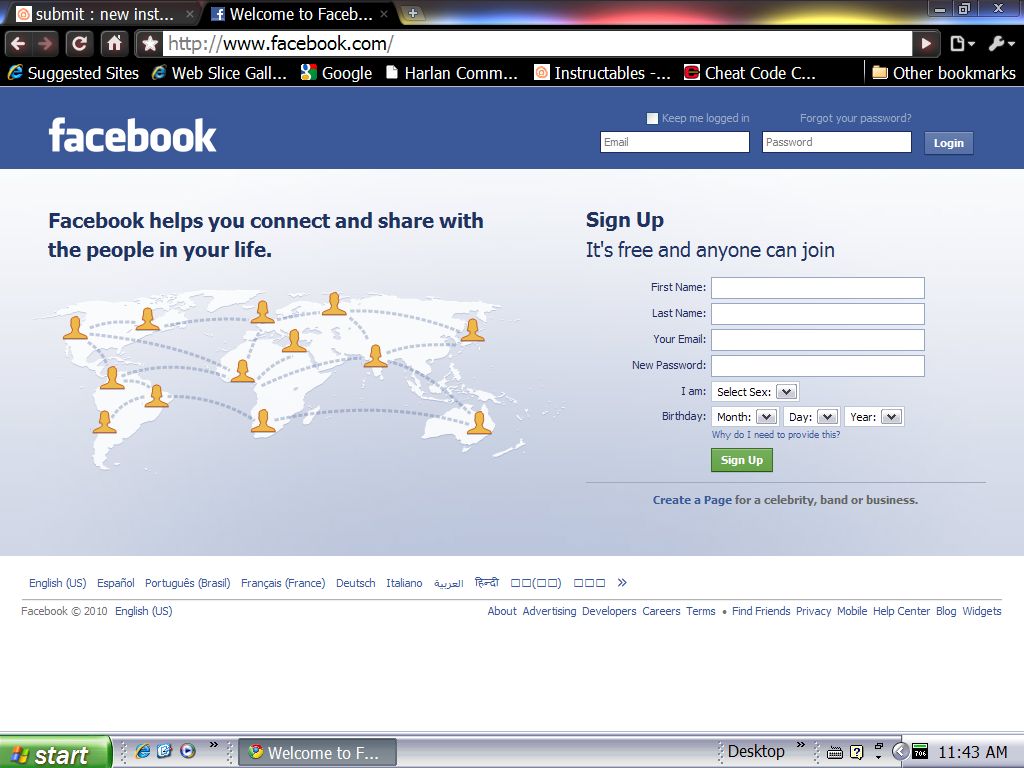Focus the login Password field
This screenshot has height=768, width=1024.
[x=837, y=142]
